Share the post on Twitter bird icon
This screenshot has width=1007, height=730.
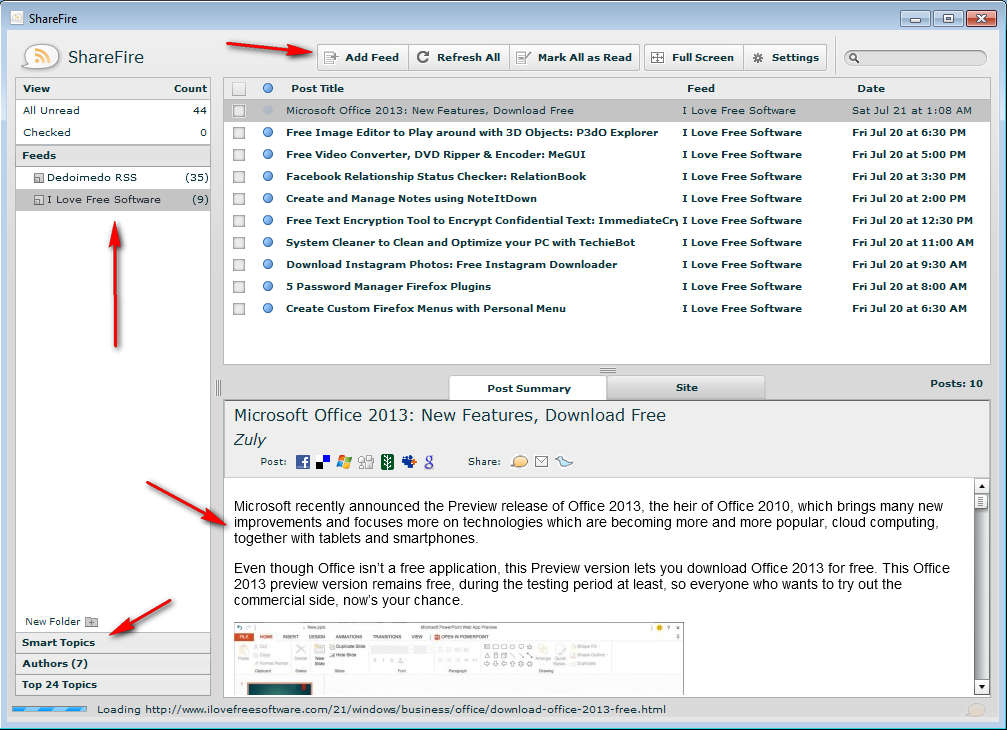564,462
